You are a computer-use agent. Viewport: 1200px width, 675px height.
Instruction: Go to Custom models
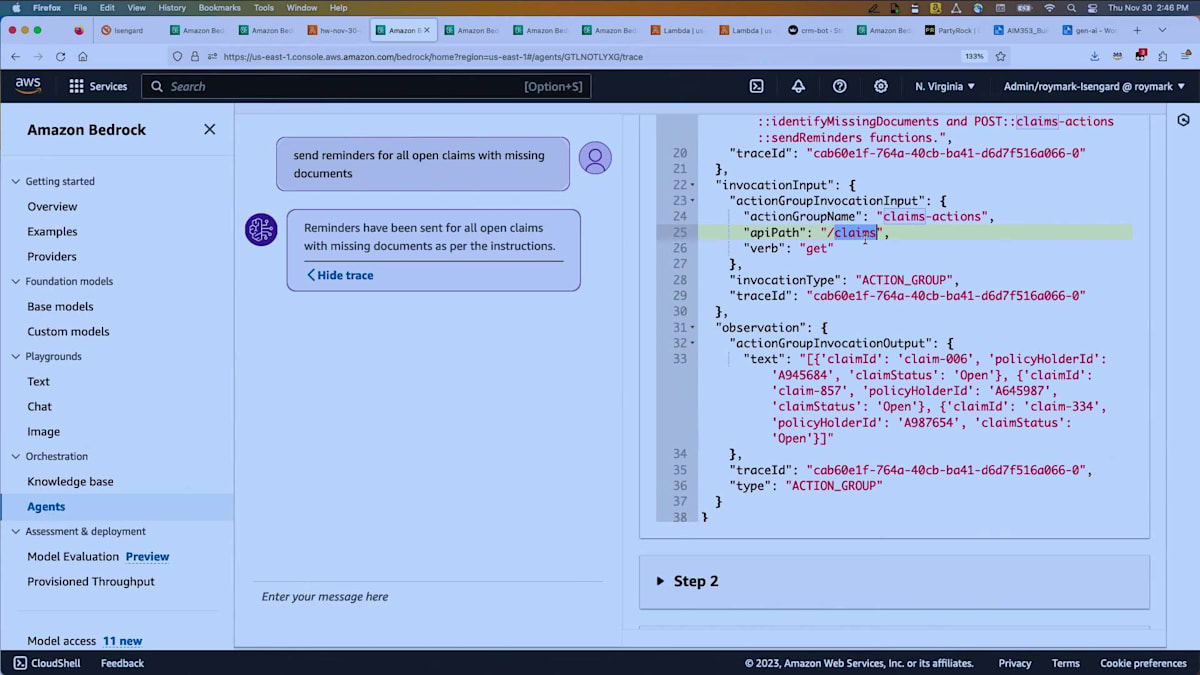[x=68, y=331]
